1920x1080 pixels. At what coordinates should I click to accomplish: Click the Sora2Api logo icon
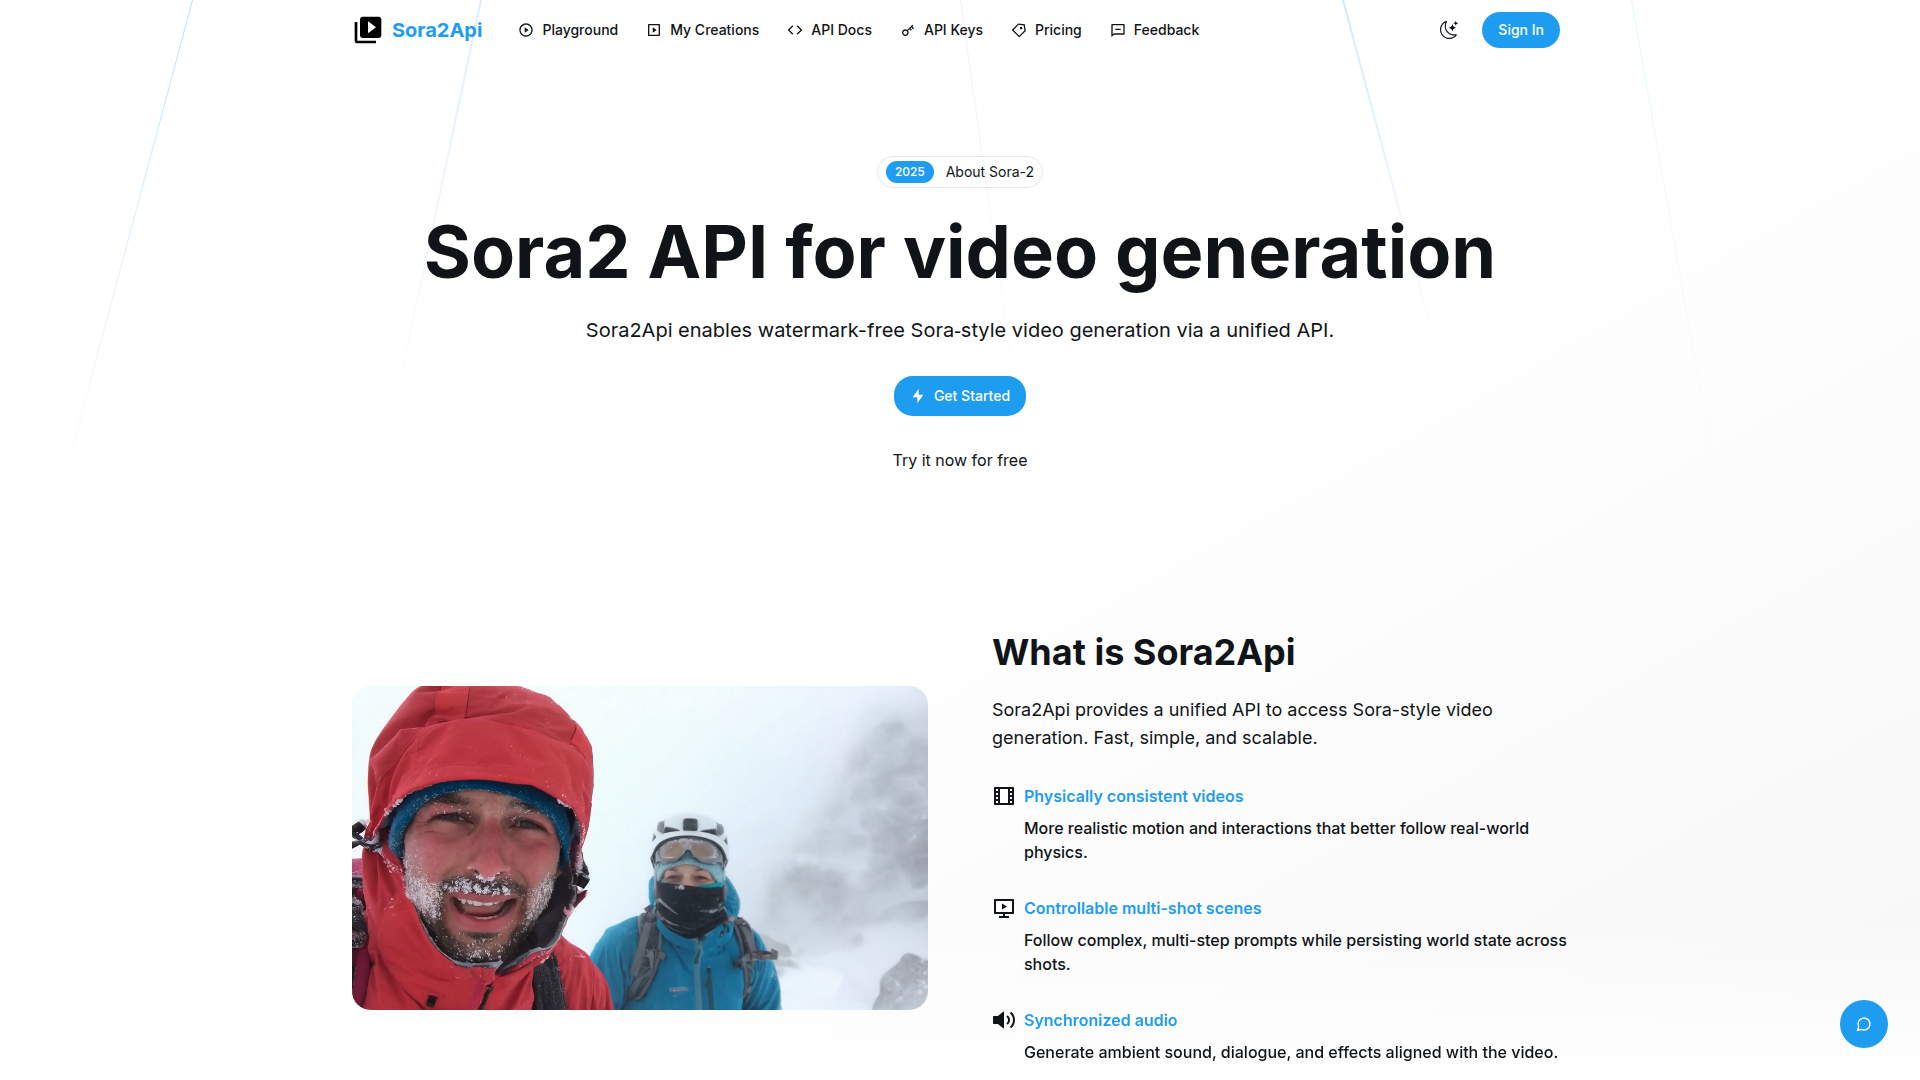367,30
